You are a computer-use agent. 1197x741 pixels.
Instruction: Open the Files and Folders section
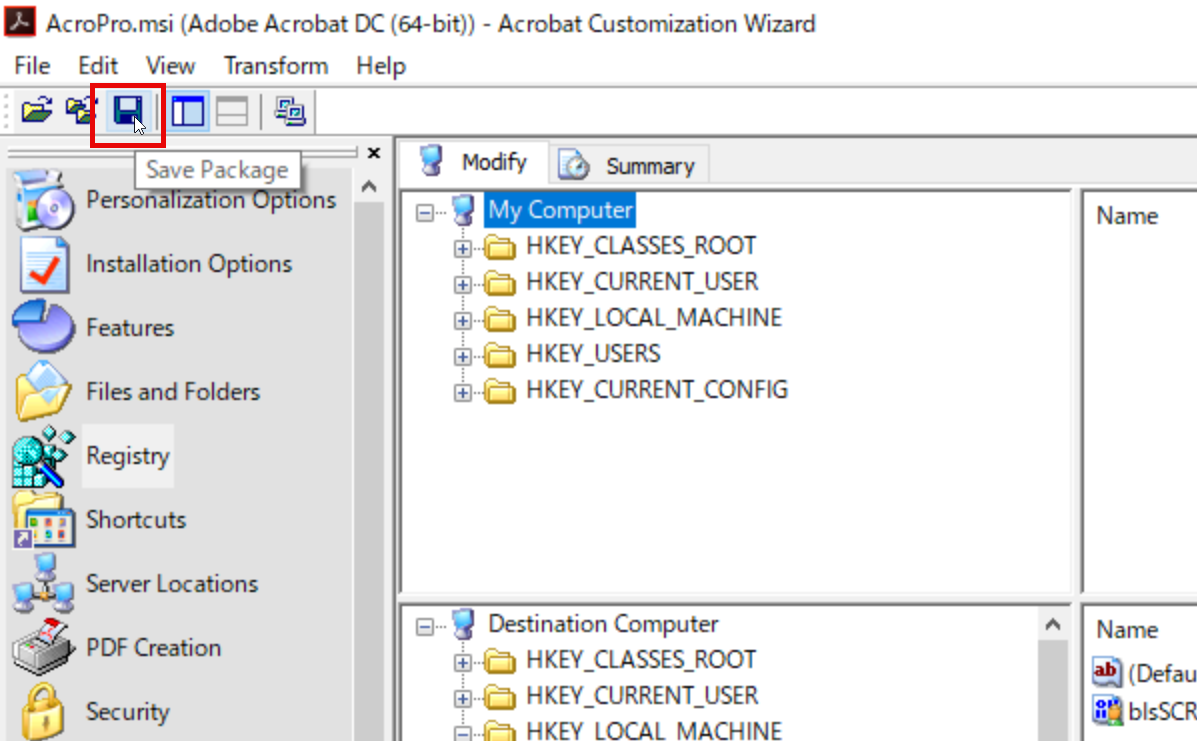coord(173,391)
